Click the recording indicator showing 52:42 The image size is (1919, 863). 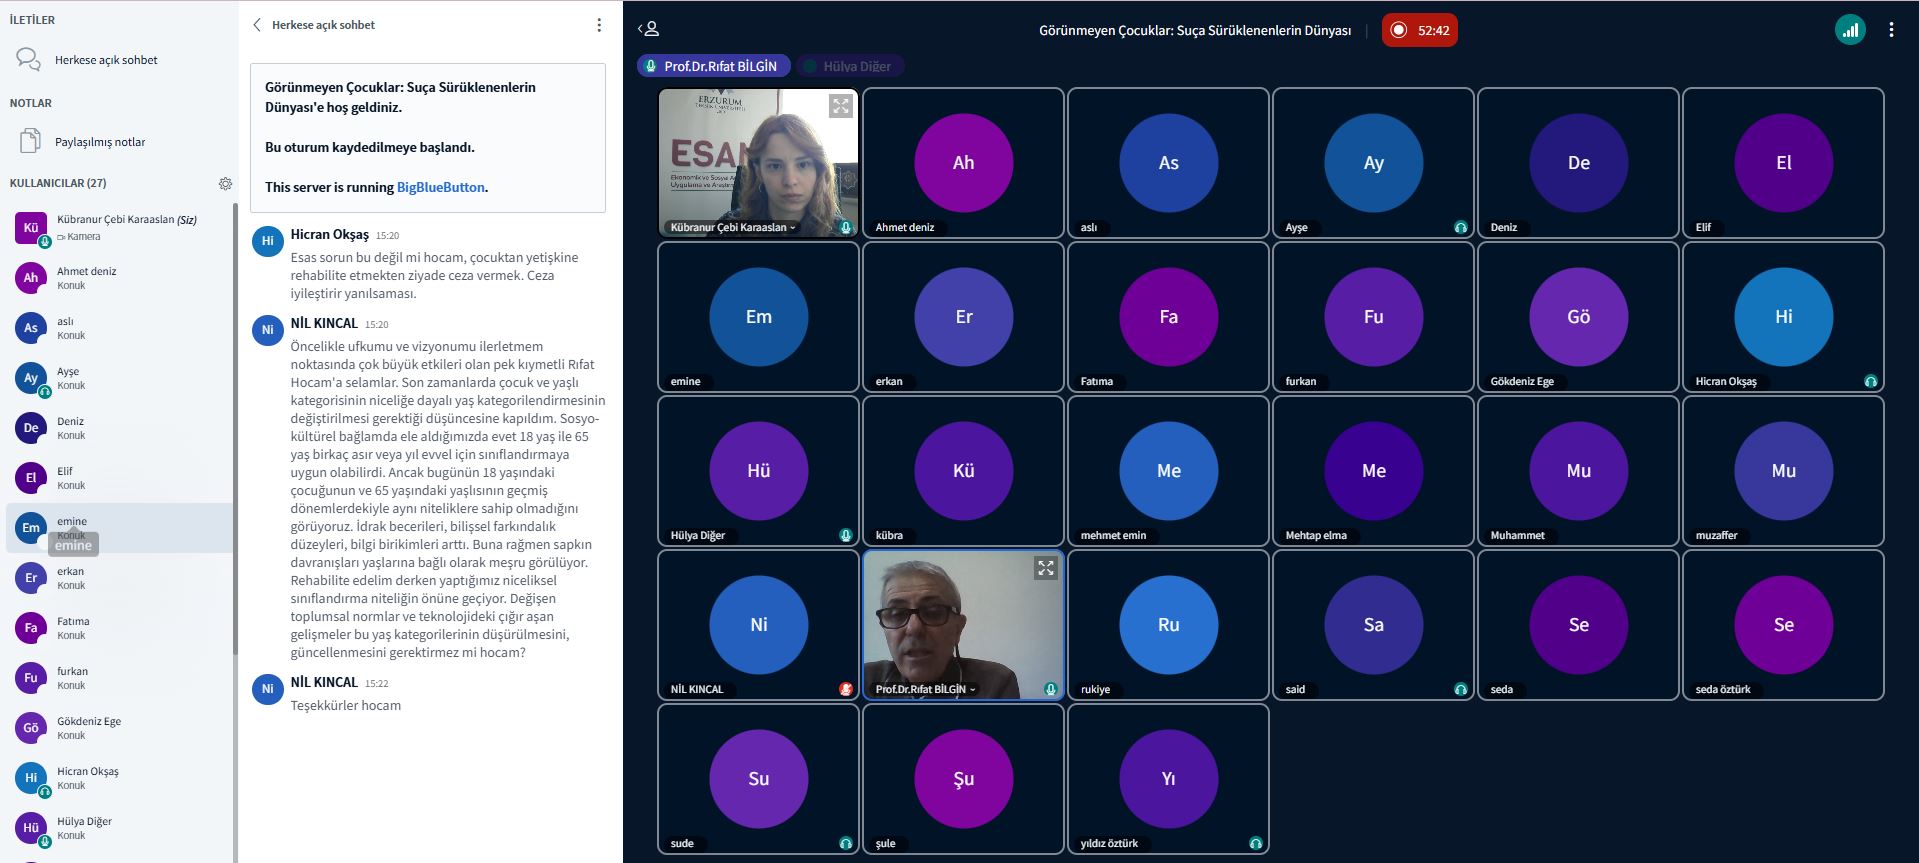click(1419, 30)
